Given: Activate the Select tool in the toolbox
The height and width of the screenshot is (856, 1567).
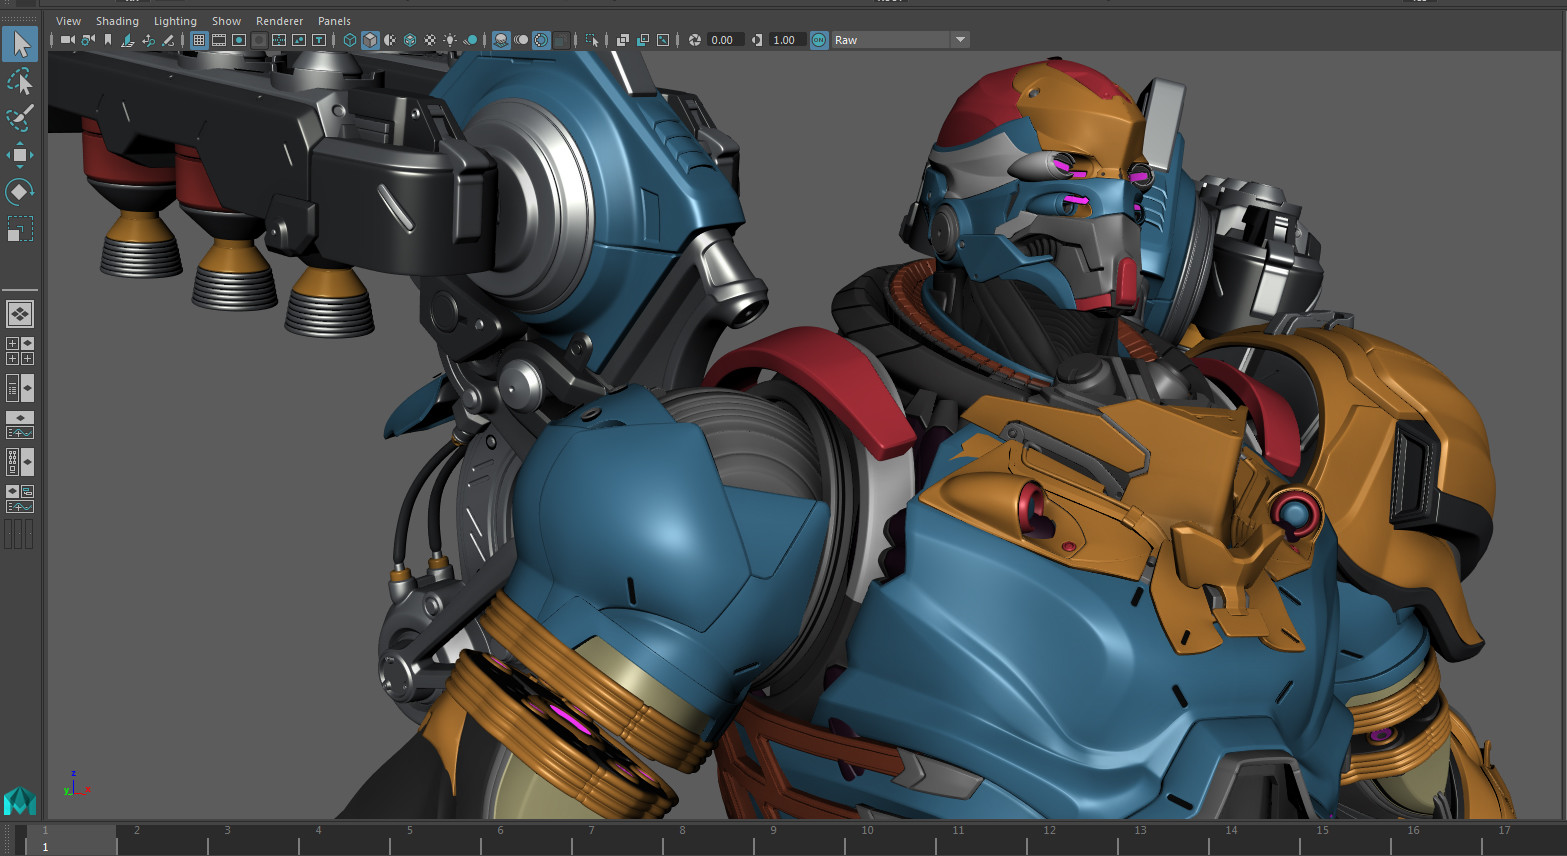Looking at the screenshot, I should coord(20,44).
